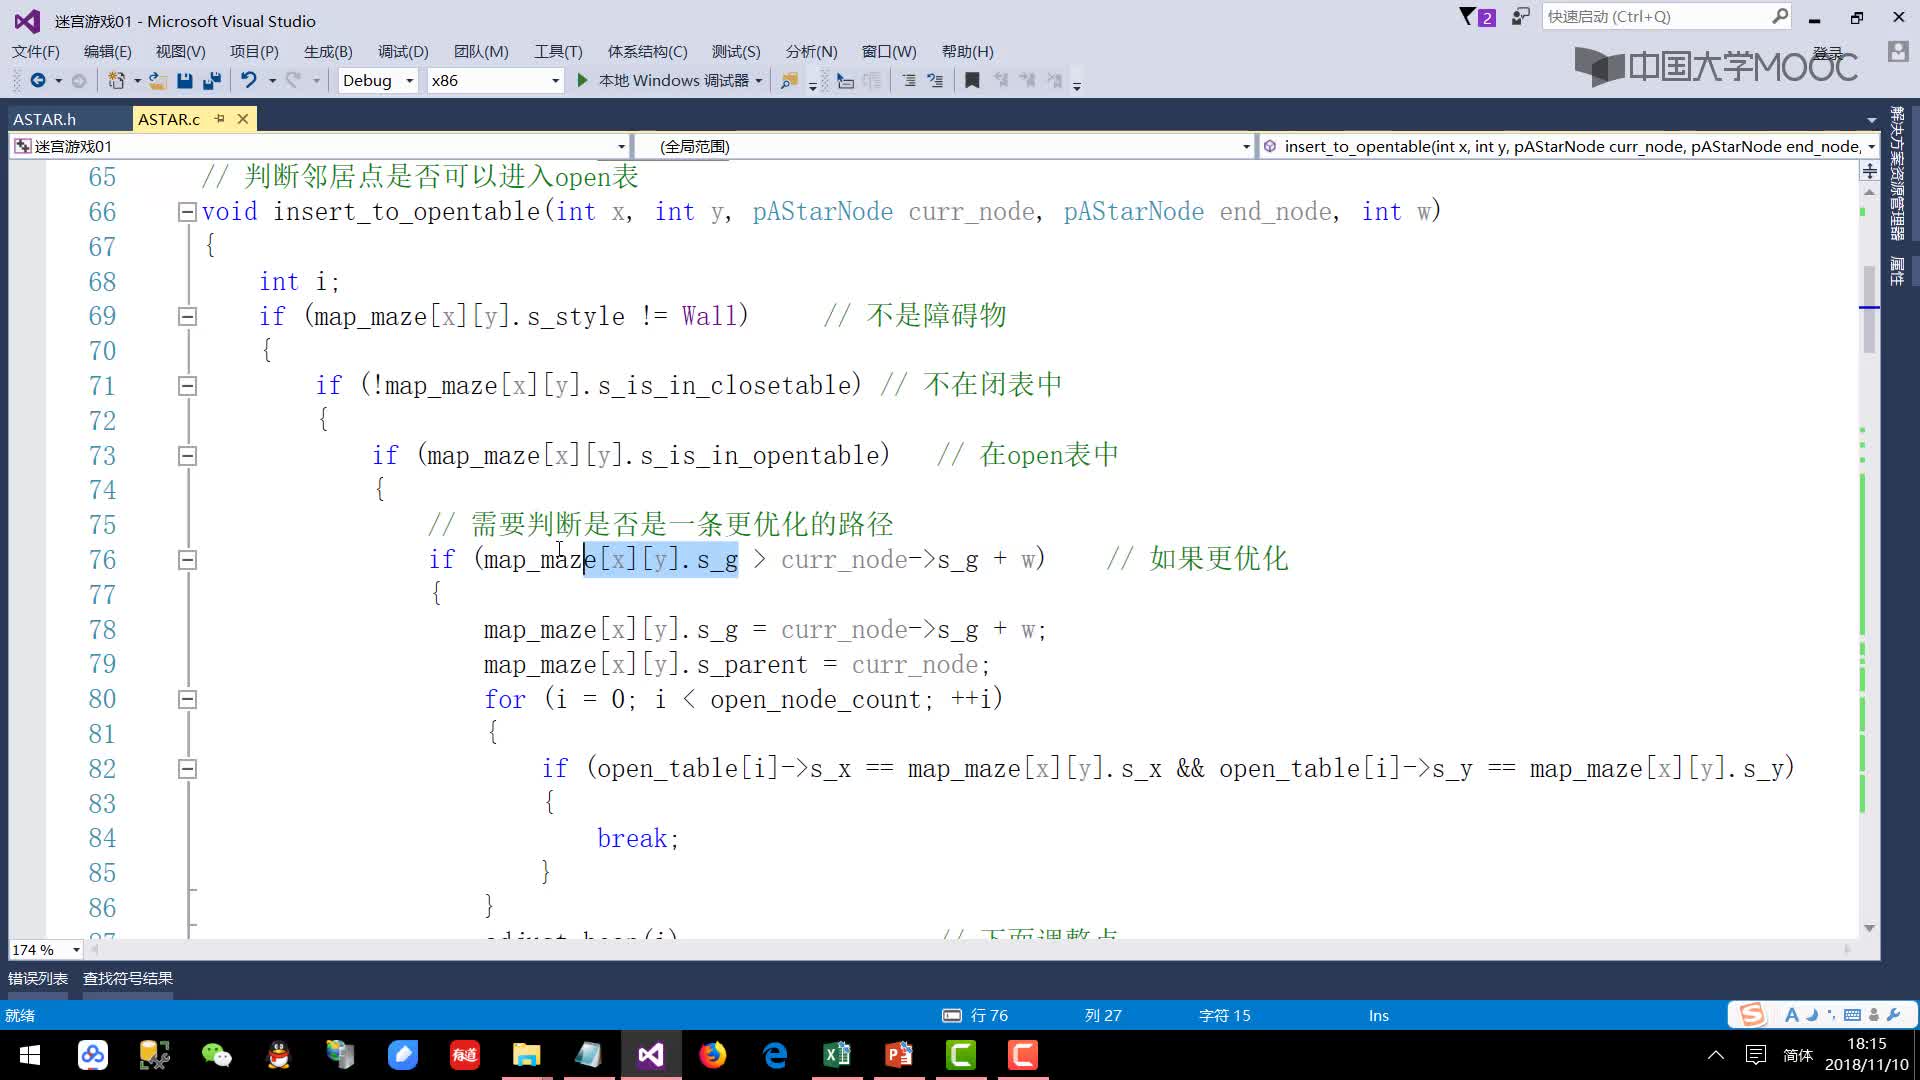Click the Quick Launch search magnifier
Image resolution: width=1920 pixels, height=1080 pixels.
click(1779, 16)
